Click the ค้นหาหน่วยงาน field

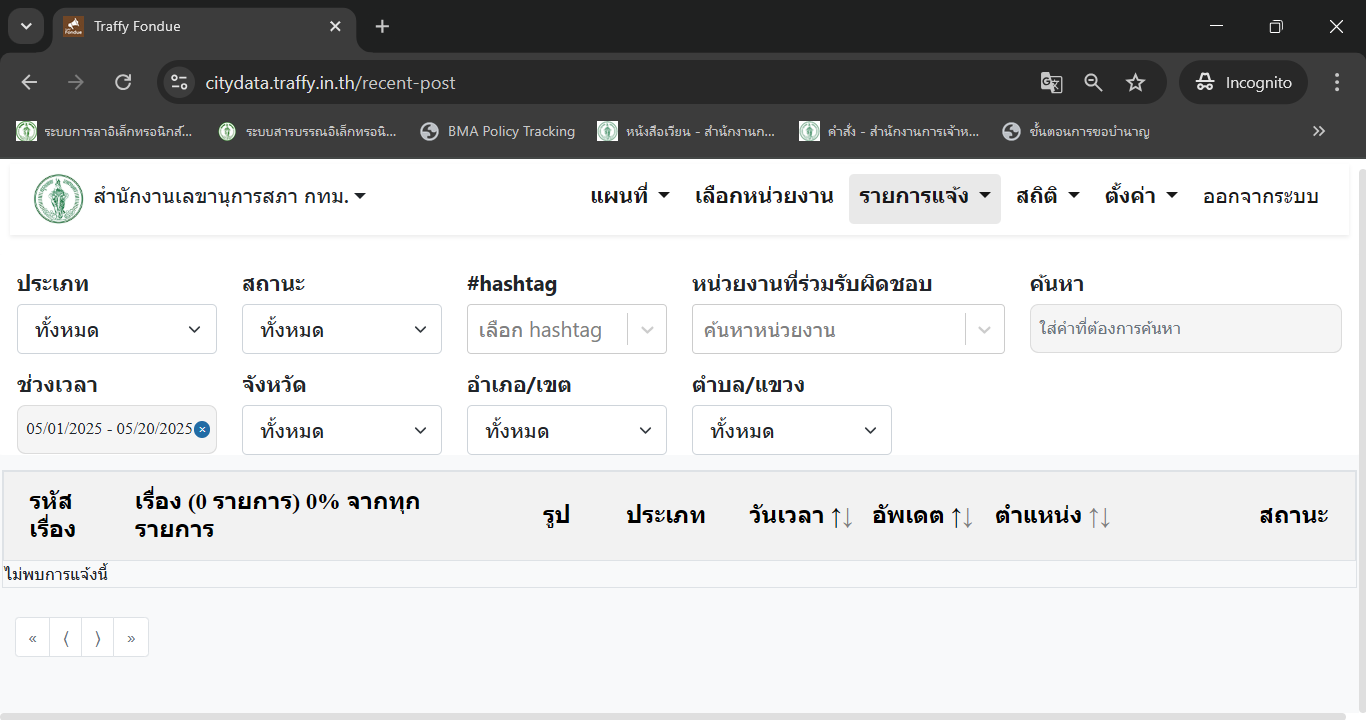tap(828, 329)
